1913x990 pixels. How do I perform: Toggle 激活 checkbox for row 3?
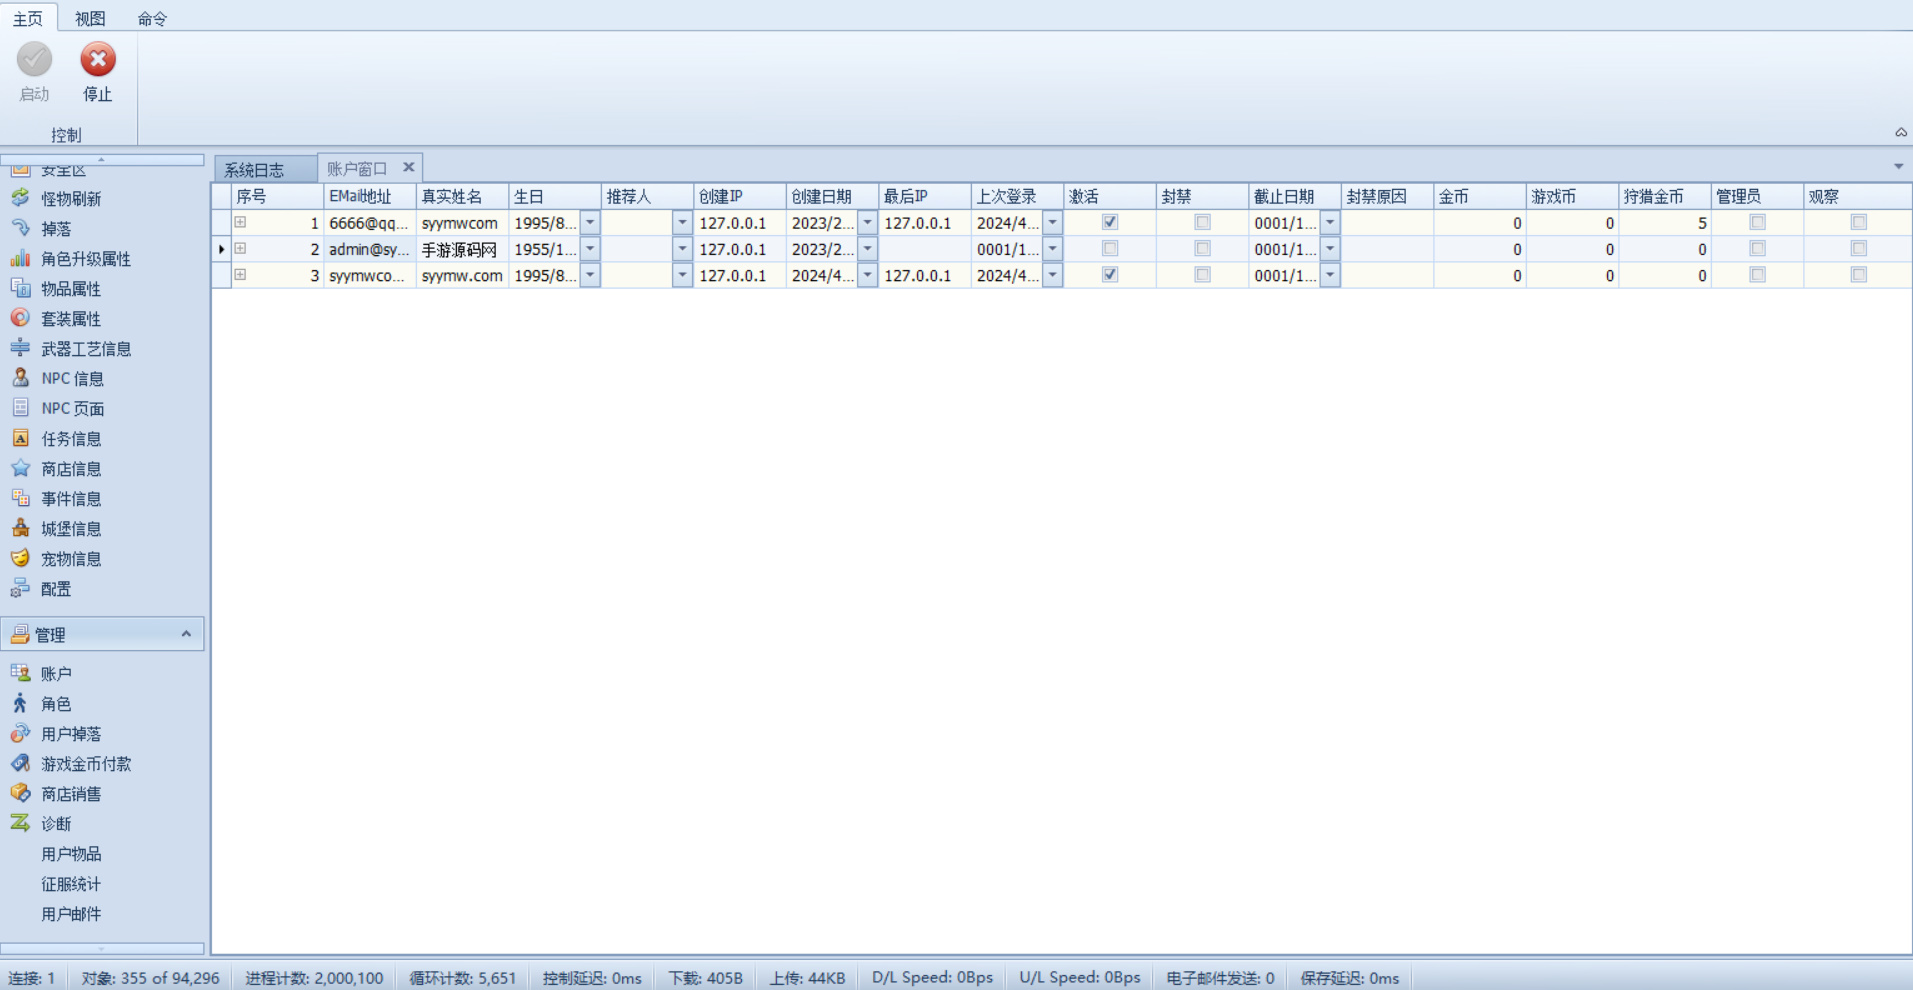pyautogui.click(x=1110, y=274)
